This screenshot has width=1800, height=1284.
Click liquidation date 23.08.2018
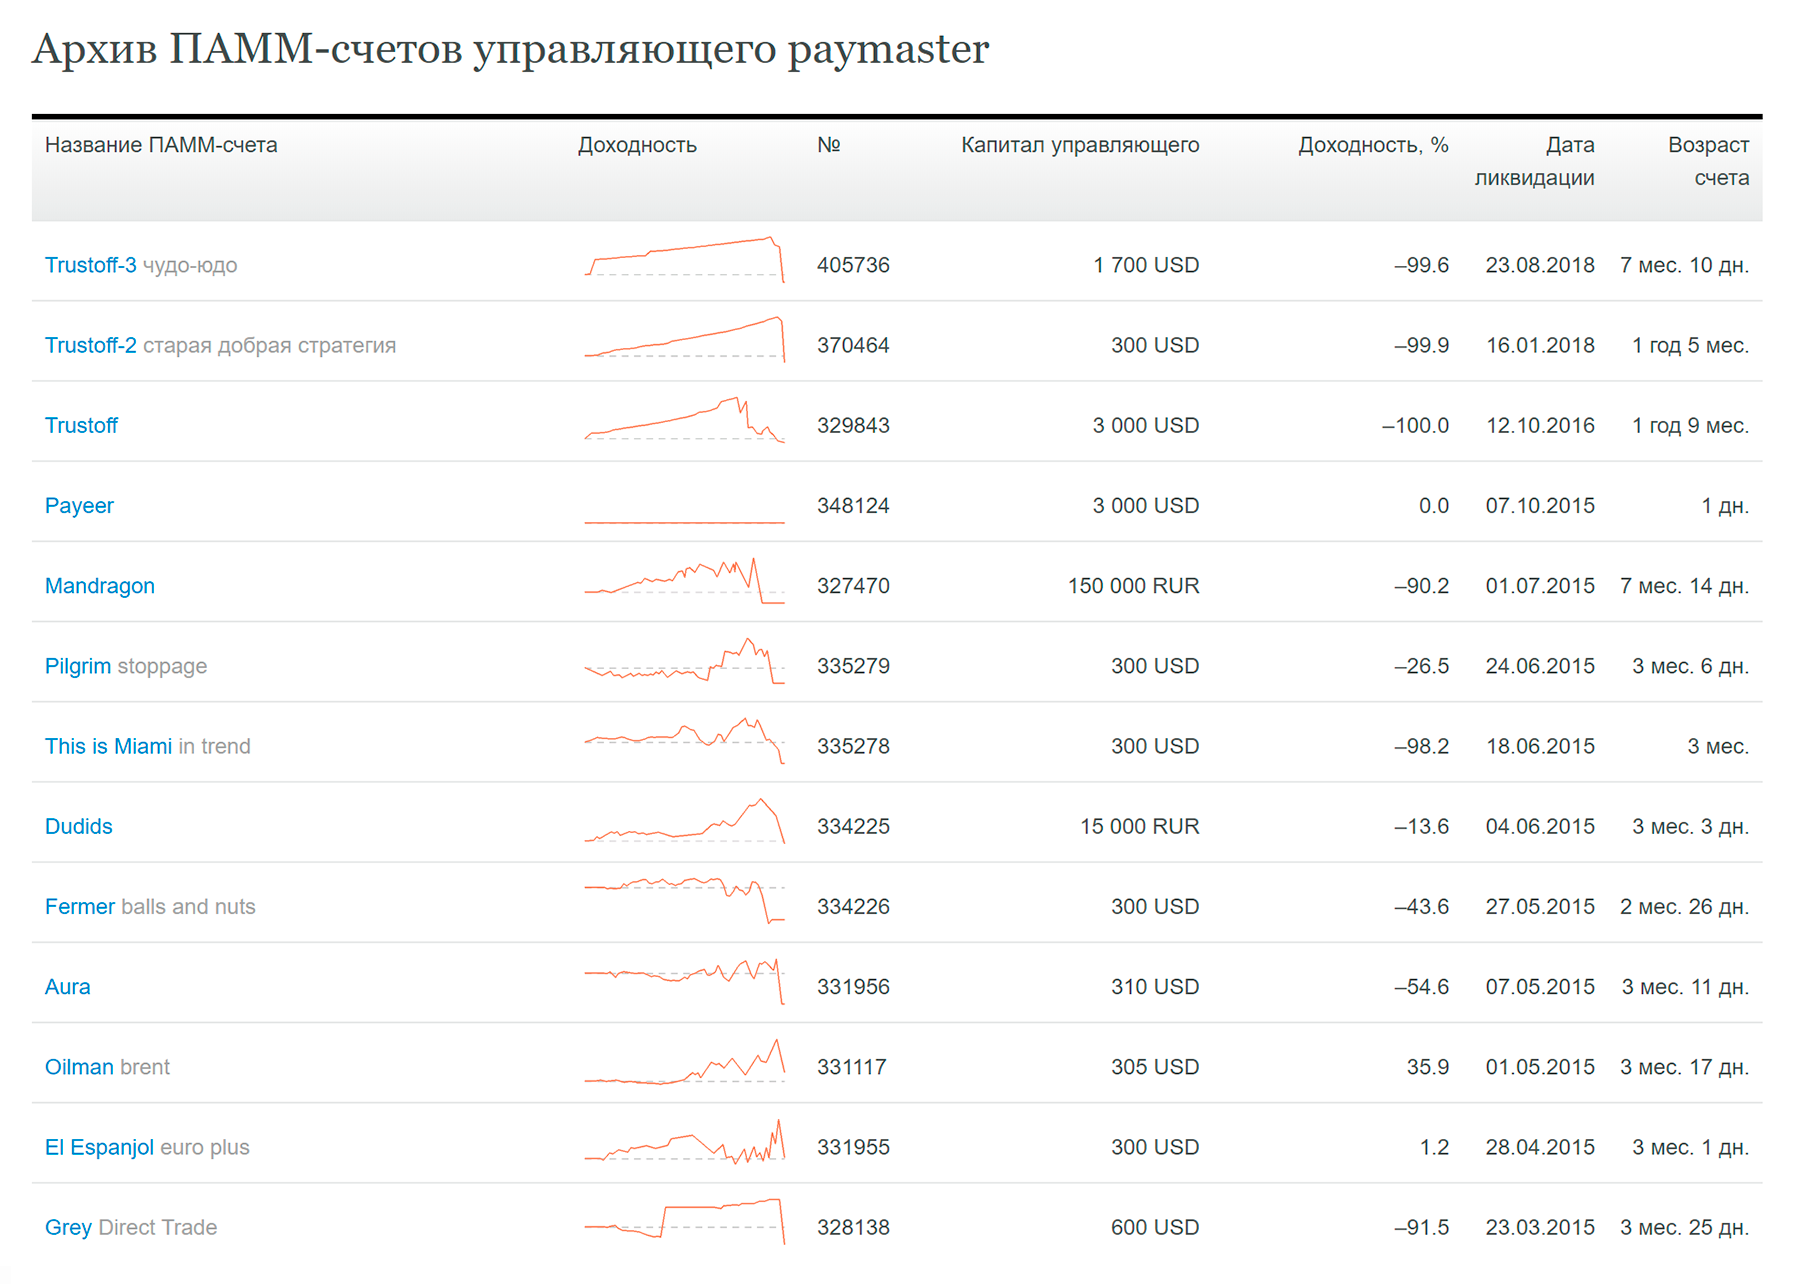pos(1540,265)
